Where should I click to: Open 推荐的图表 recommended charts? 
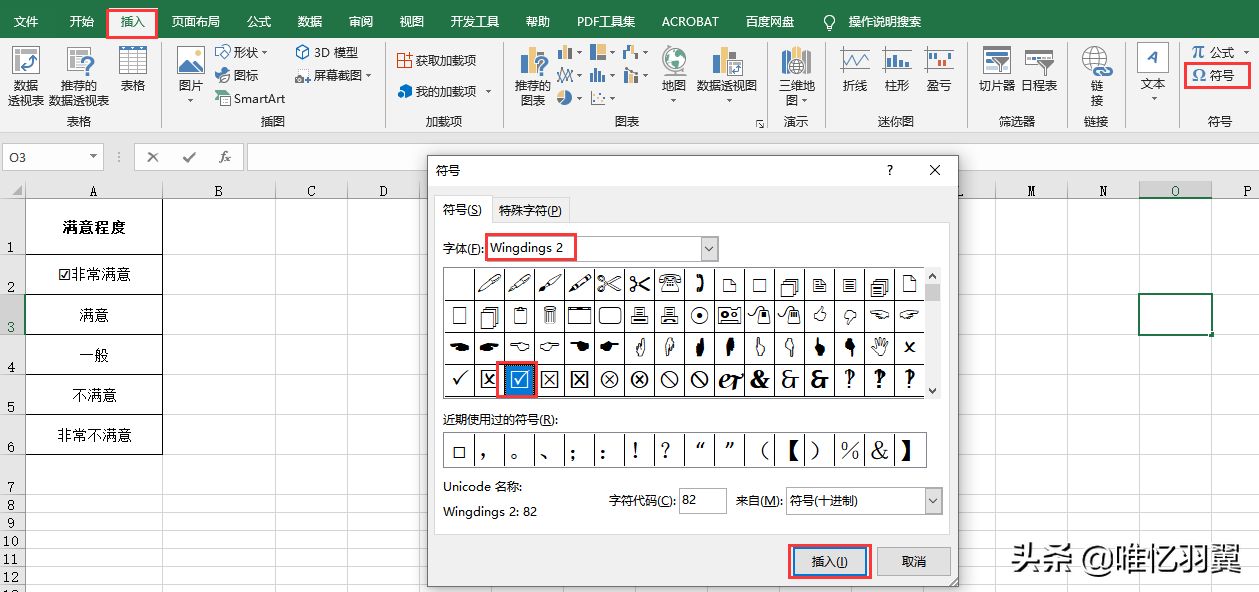click(533, 76)
